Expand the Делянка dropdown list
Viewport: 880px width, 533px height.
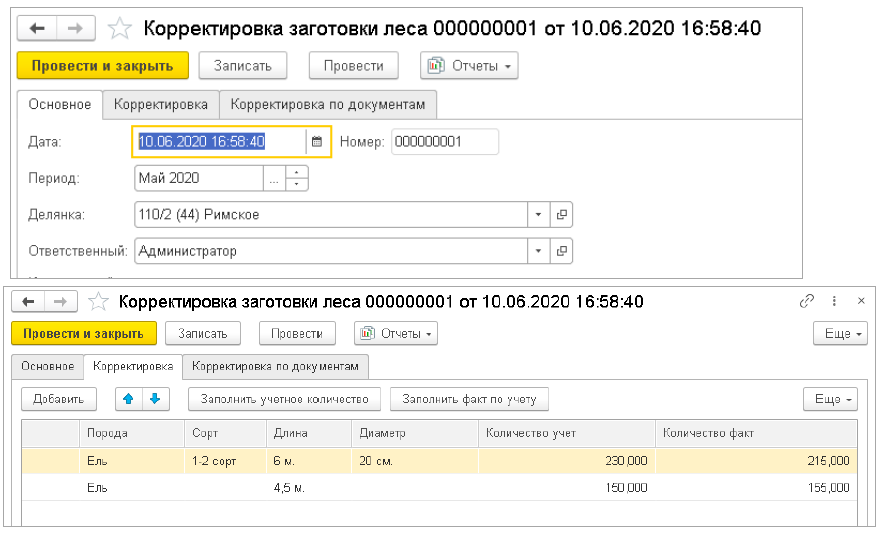[x=538, y=214]
